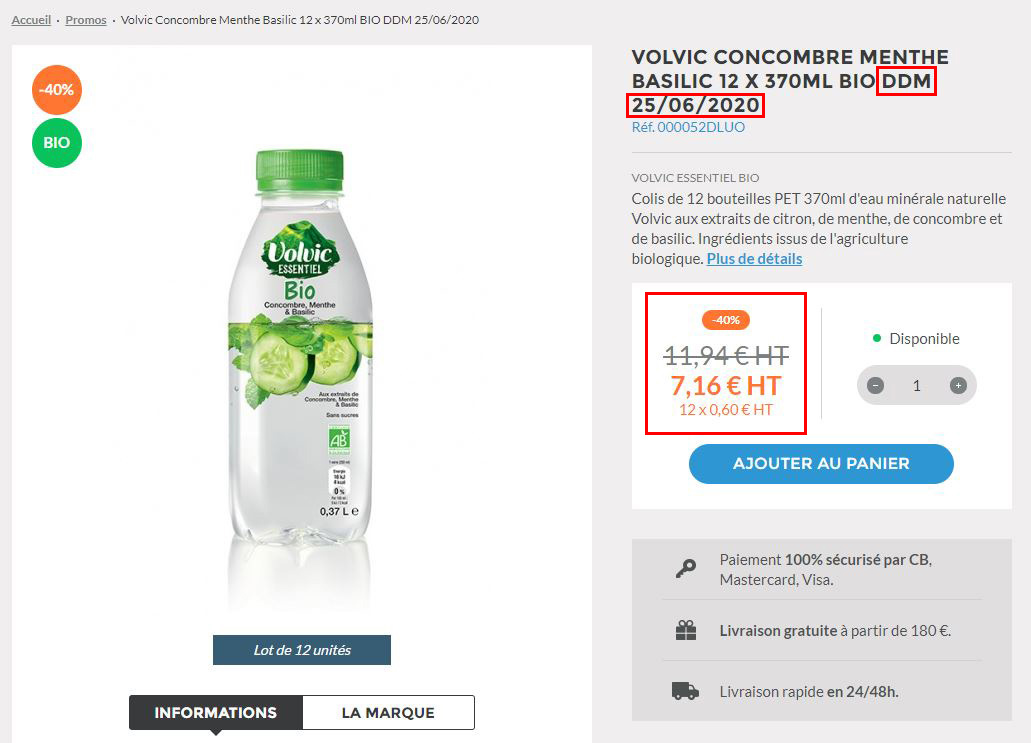Go to Accueil breadcrumb link
This screenshot has height=743, width=1031.
31,20
